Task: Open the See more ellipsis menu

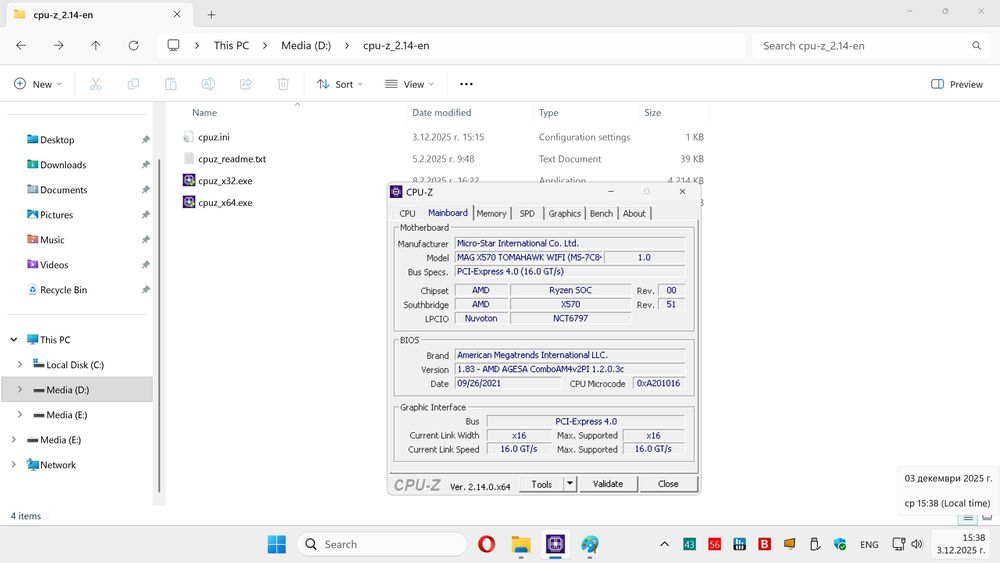Action: [x=466, y=84]
